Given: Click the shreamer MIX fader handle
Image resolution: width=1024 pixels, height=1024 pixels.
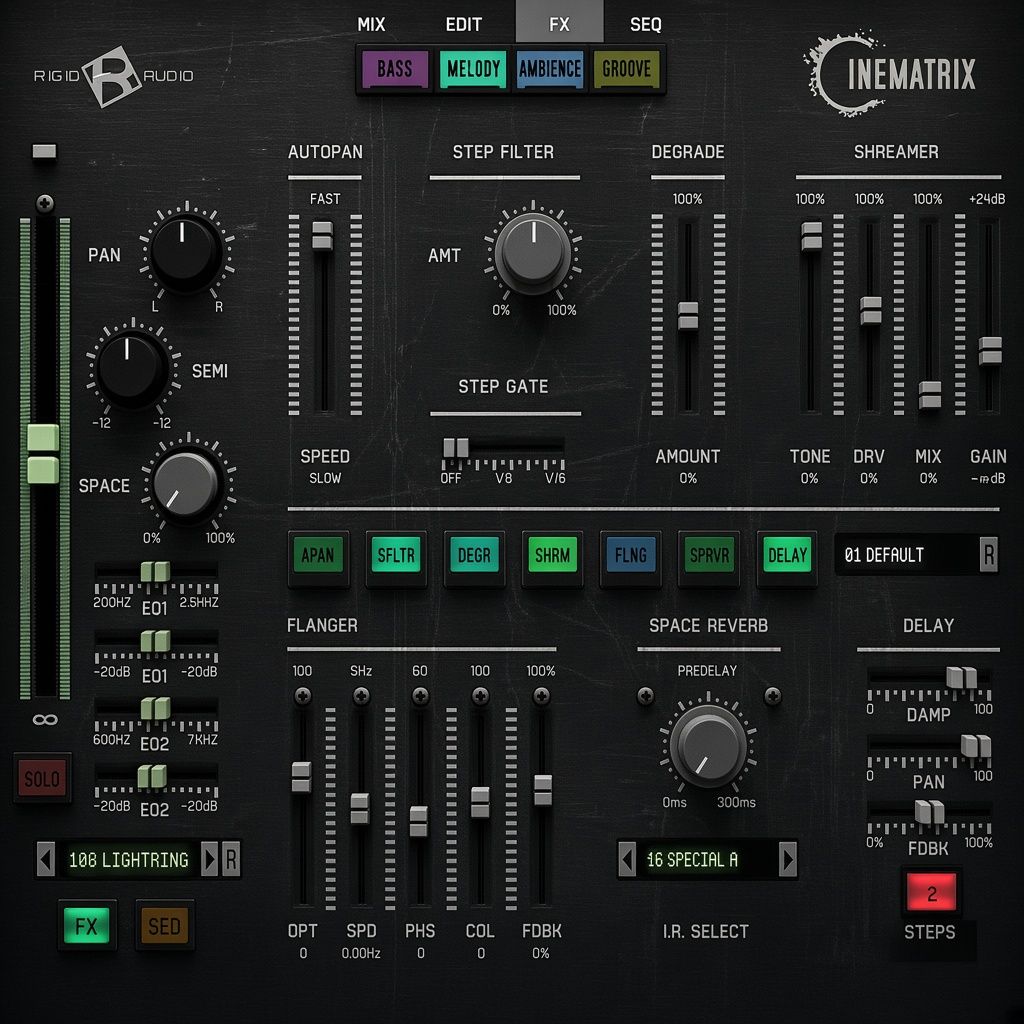Looking at the screenshot, I should pos(930,394).
